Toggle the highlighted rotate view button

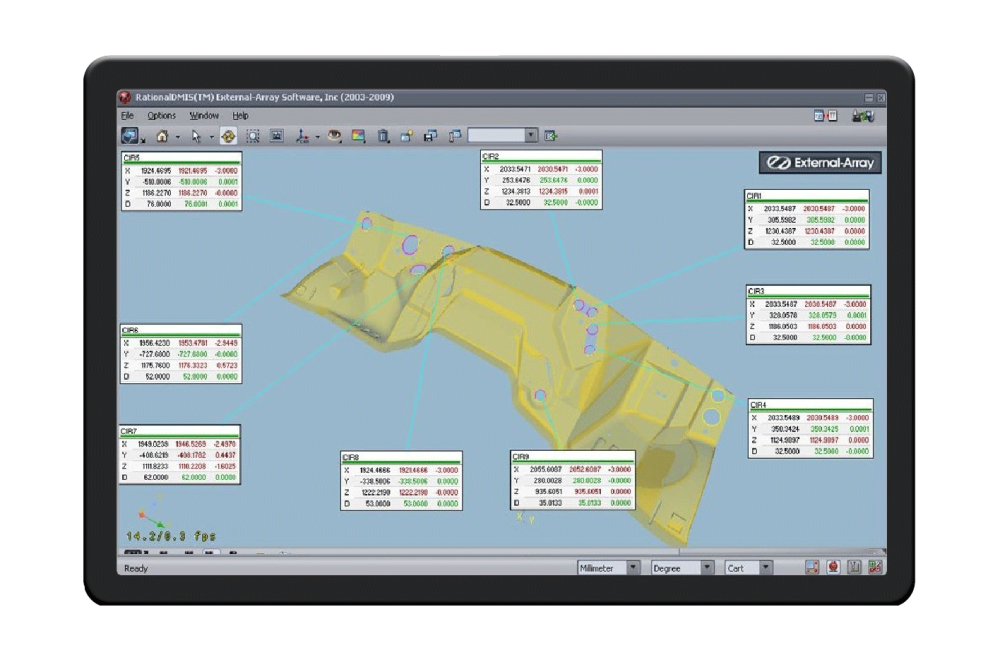click(x=228, y=136)
